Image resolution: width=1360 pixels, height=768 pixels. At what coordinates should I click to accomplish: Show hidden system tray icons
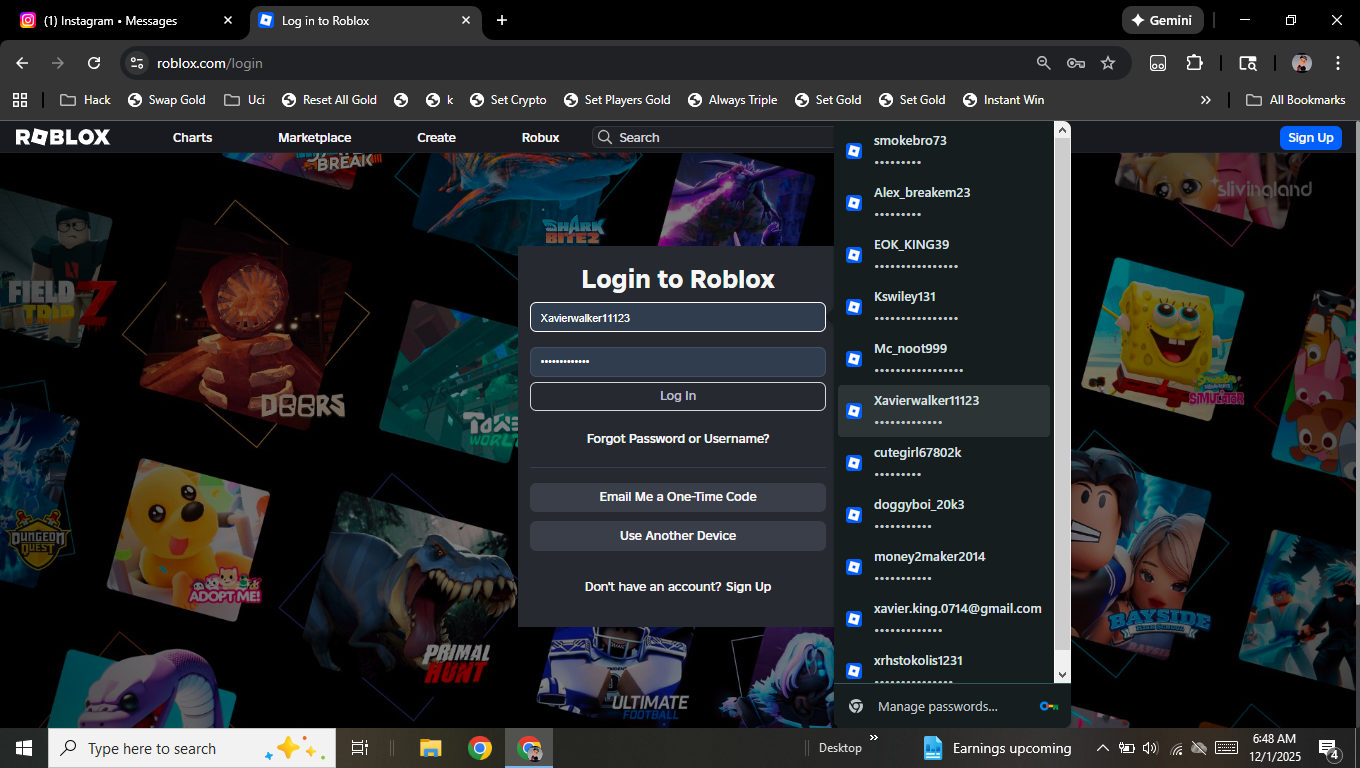[1102, 748]
